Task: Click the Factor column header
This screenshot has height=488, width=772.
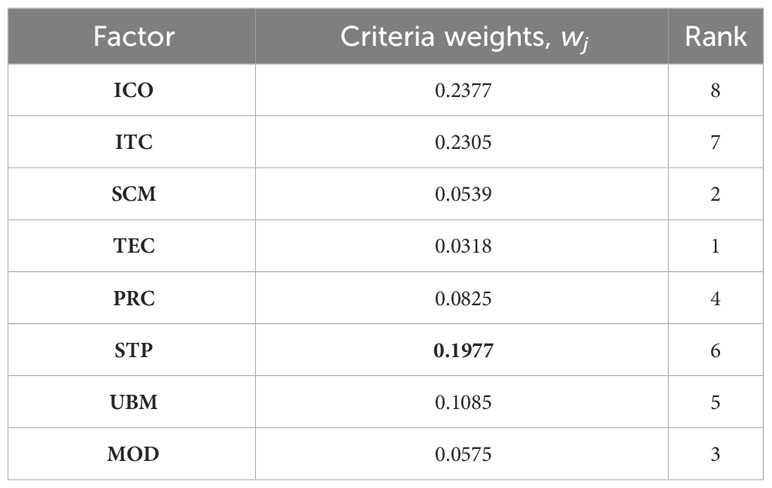Action: click(x=134, y=37)
